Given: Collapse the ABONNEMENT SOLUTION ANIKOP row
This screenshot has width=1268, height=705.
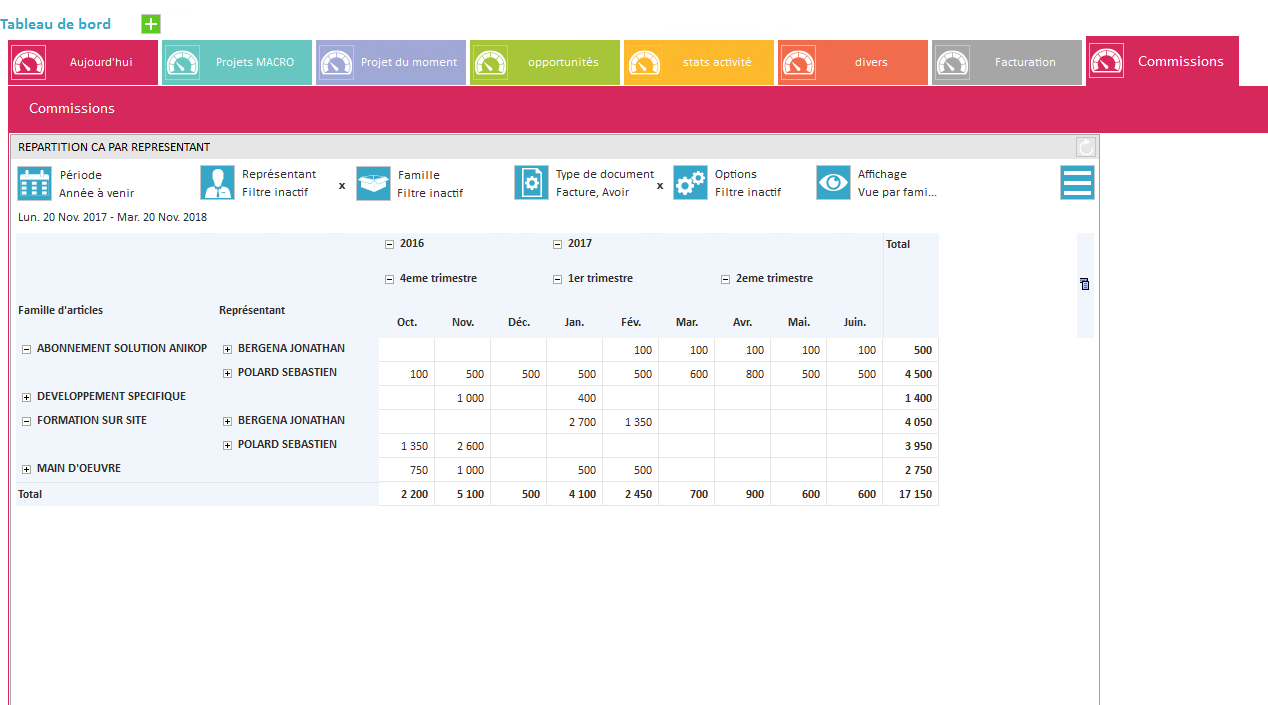Looking at the screenshot, I should (26, 349).
